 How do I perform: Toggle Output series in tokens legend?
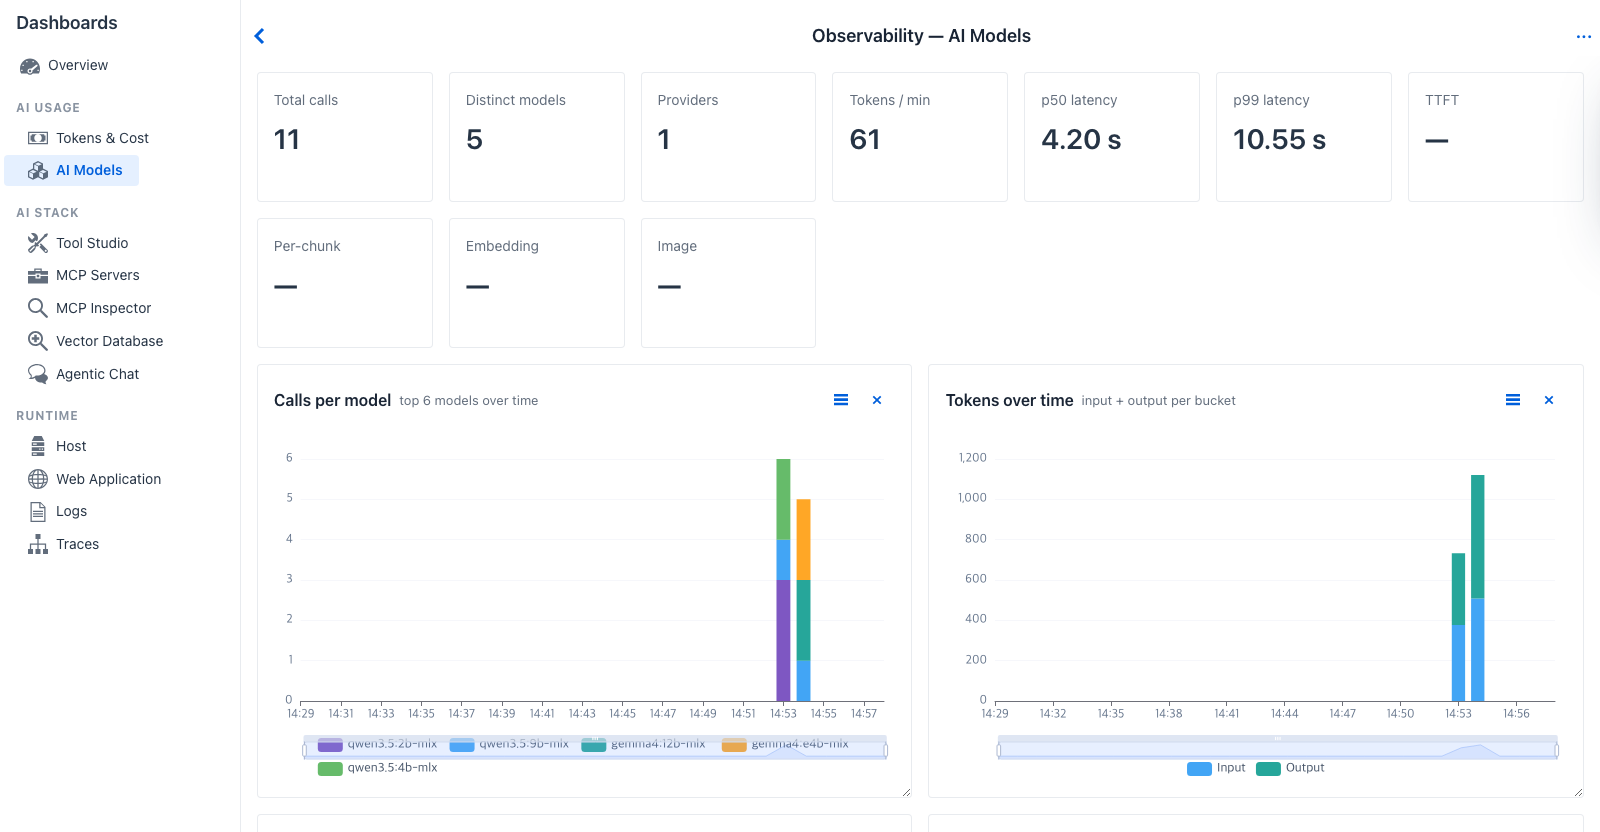point(1290,768)
